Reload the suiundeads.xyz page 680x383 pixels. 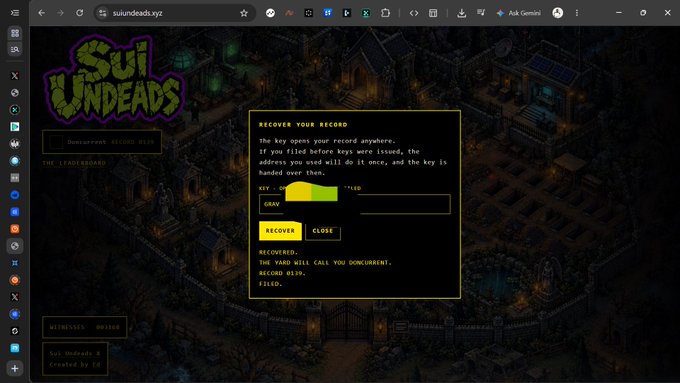pyautogui.click(x=79, y=13)
